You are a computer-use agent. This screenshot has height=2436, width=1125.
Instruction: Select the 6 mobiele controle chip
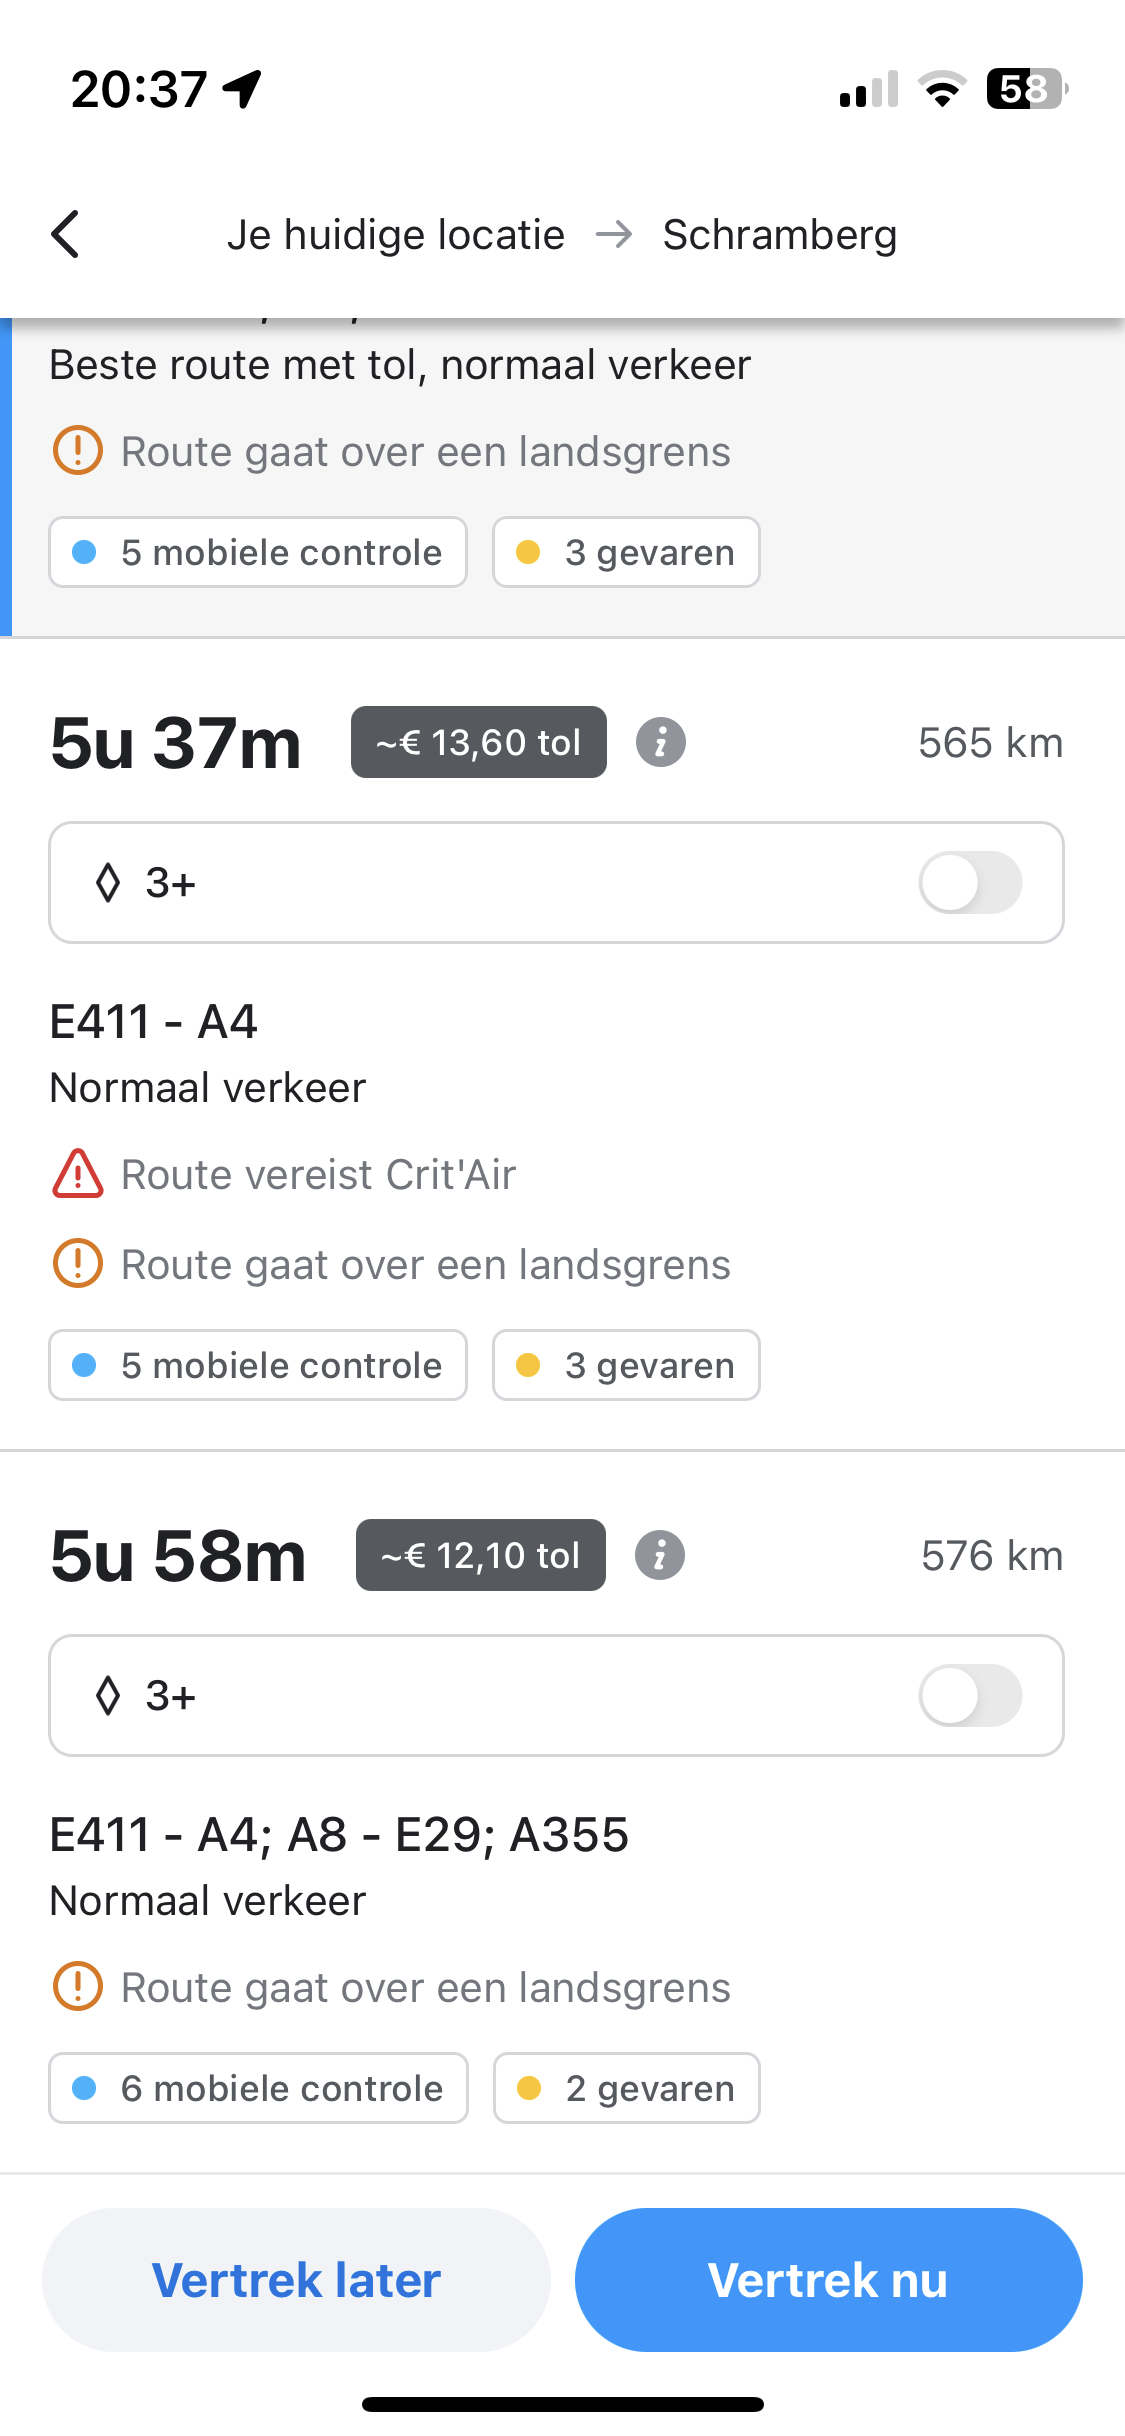pos(258,2088)
